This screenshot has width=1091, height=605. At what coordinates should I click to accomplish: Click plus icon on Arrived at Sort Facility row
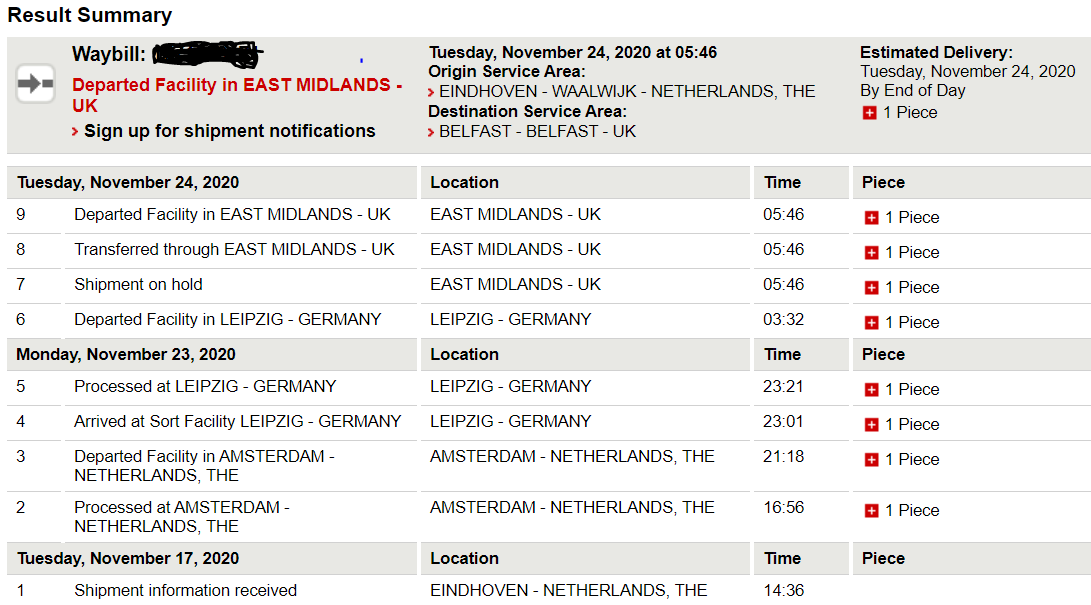pos(871,424)
